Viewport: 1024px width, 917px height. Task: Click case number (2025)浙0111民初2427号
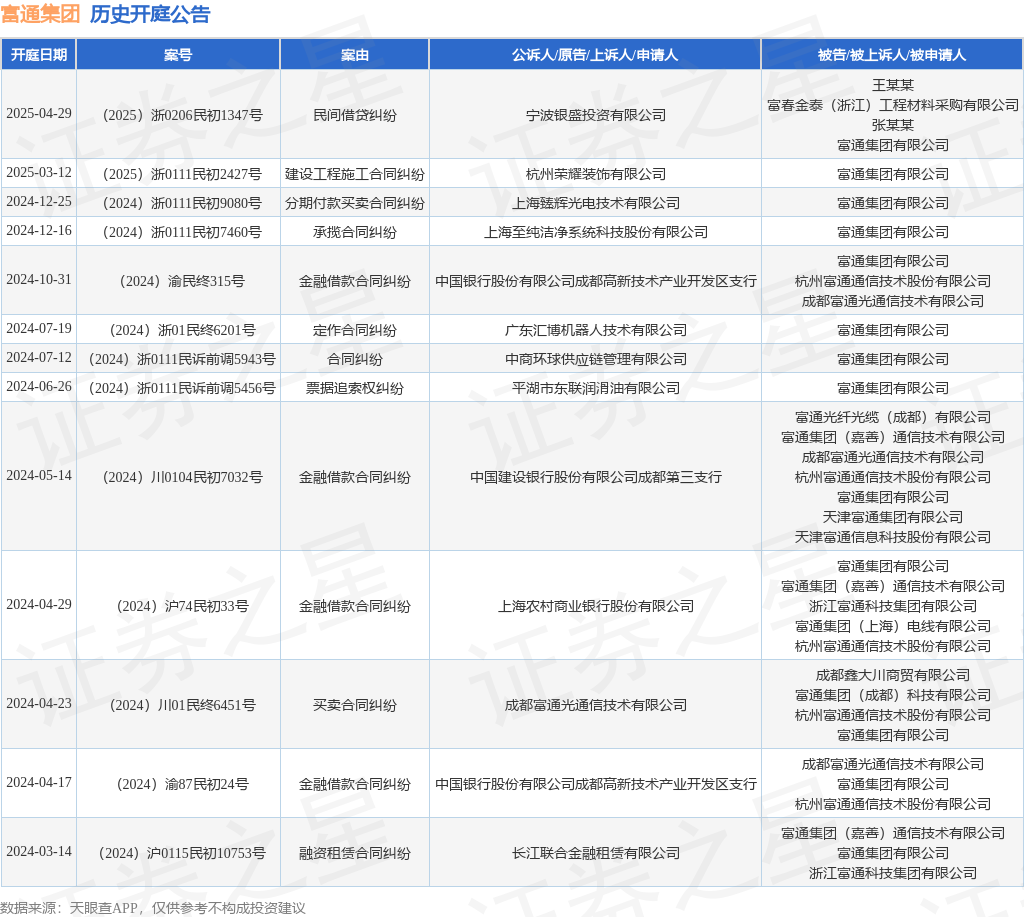coord(178,174)
